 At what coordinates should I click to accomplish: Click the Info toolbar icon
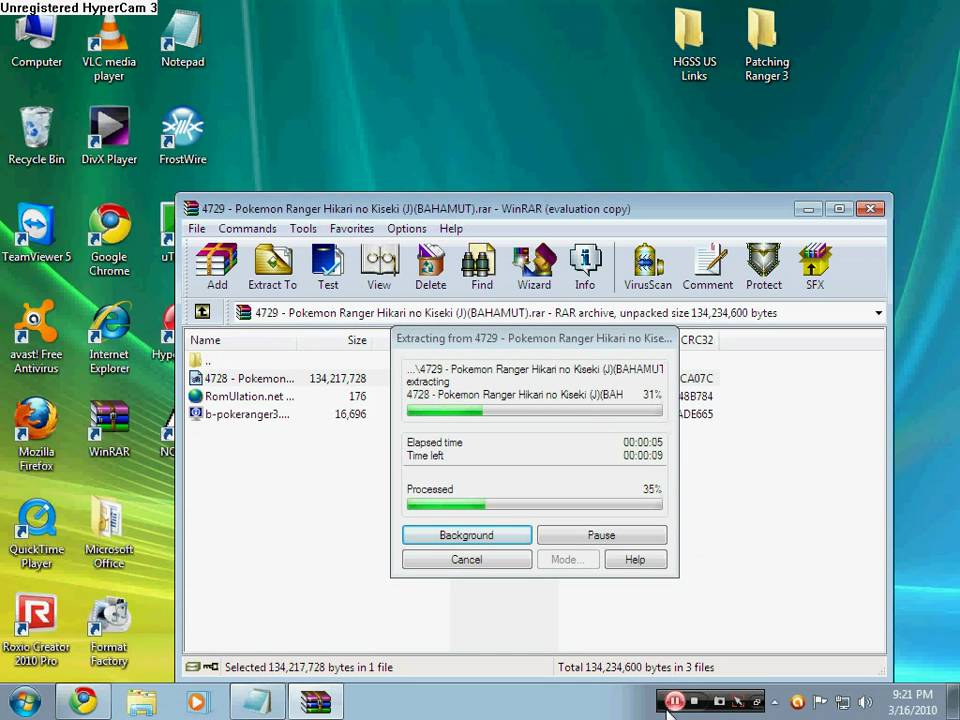tap(585, 266)
